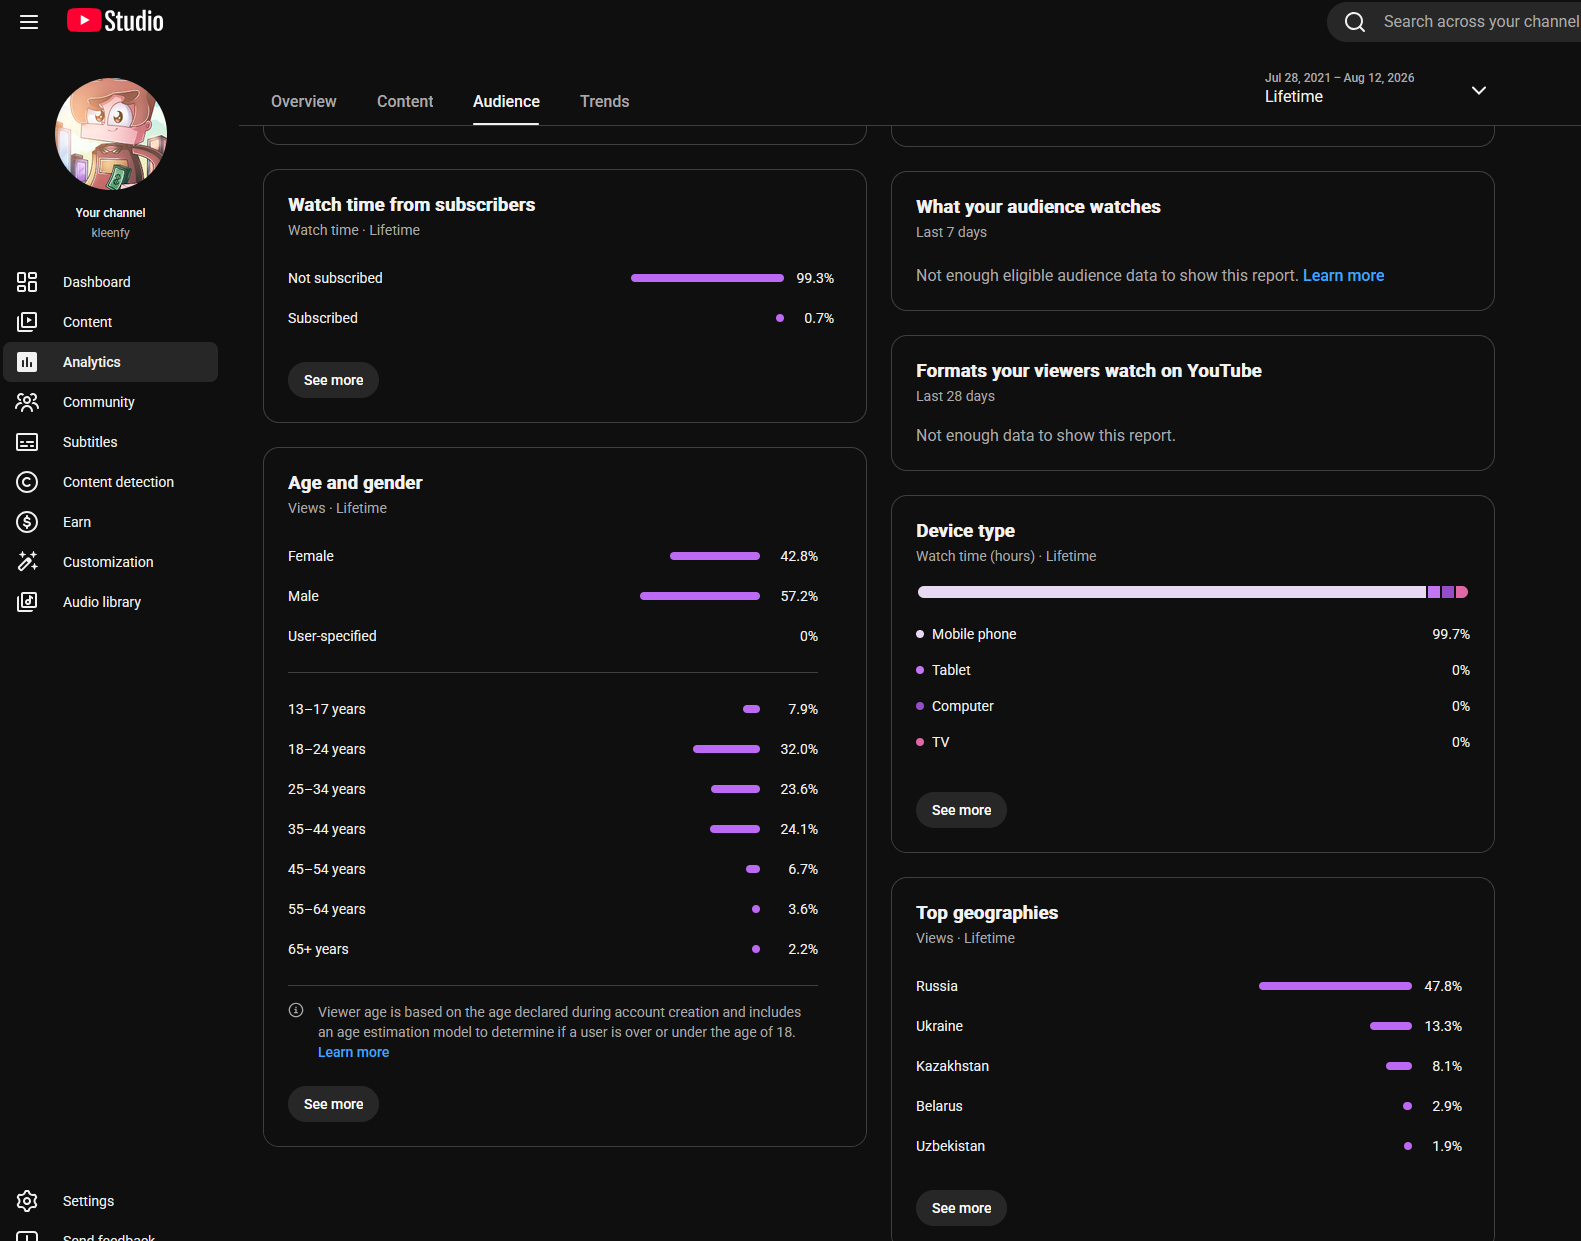Click See more under Watch time from subscribers

point(333,380)
